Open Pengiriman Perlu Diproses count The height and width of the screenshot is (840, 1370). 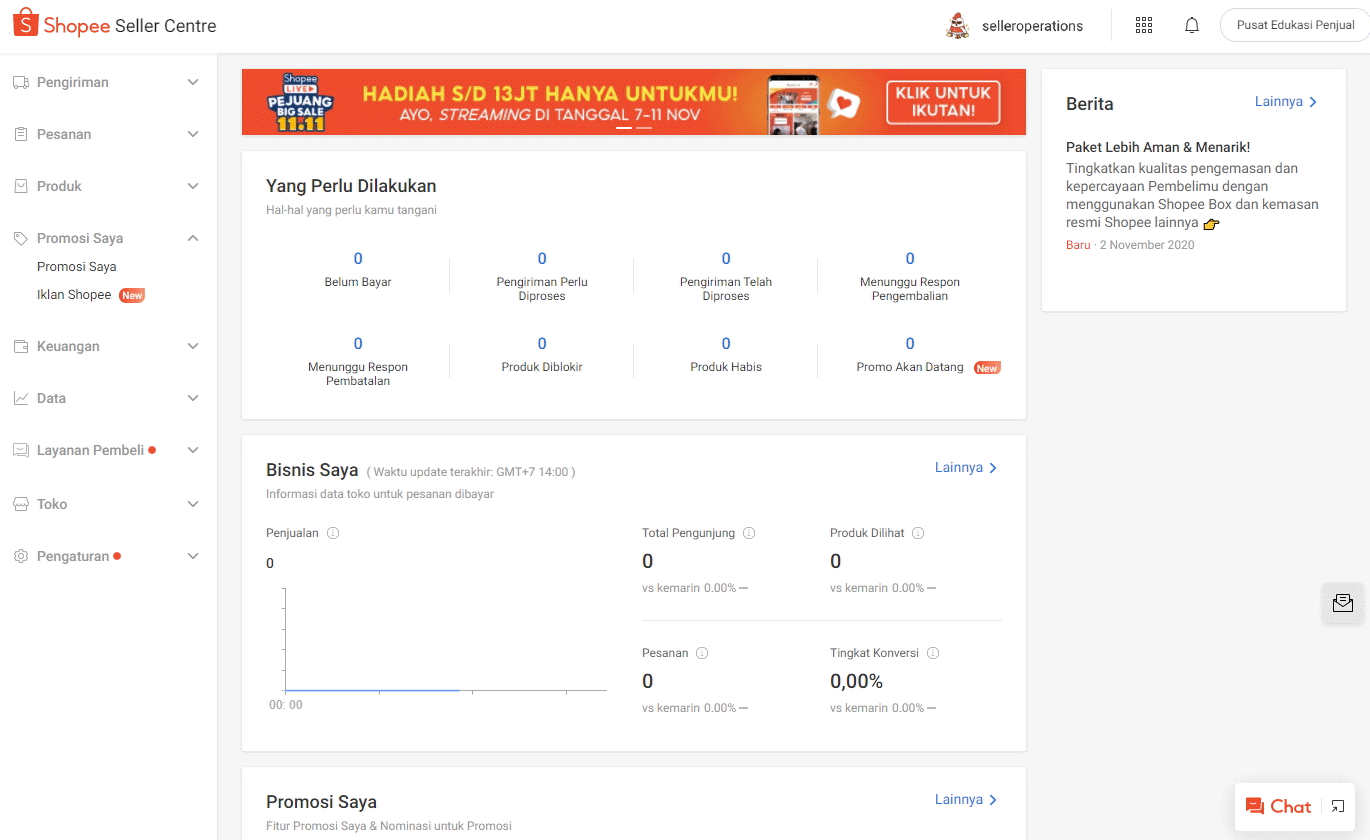tap(542, 259)
